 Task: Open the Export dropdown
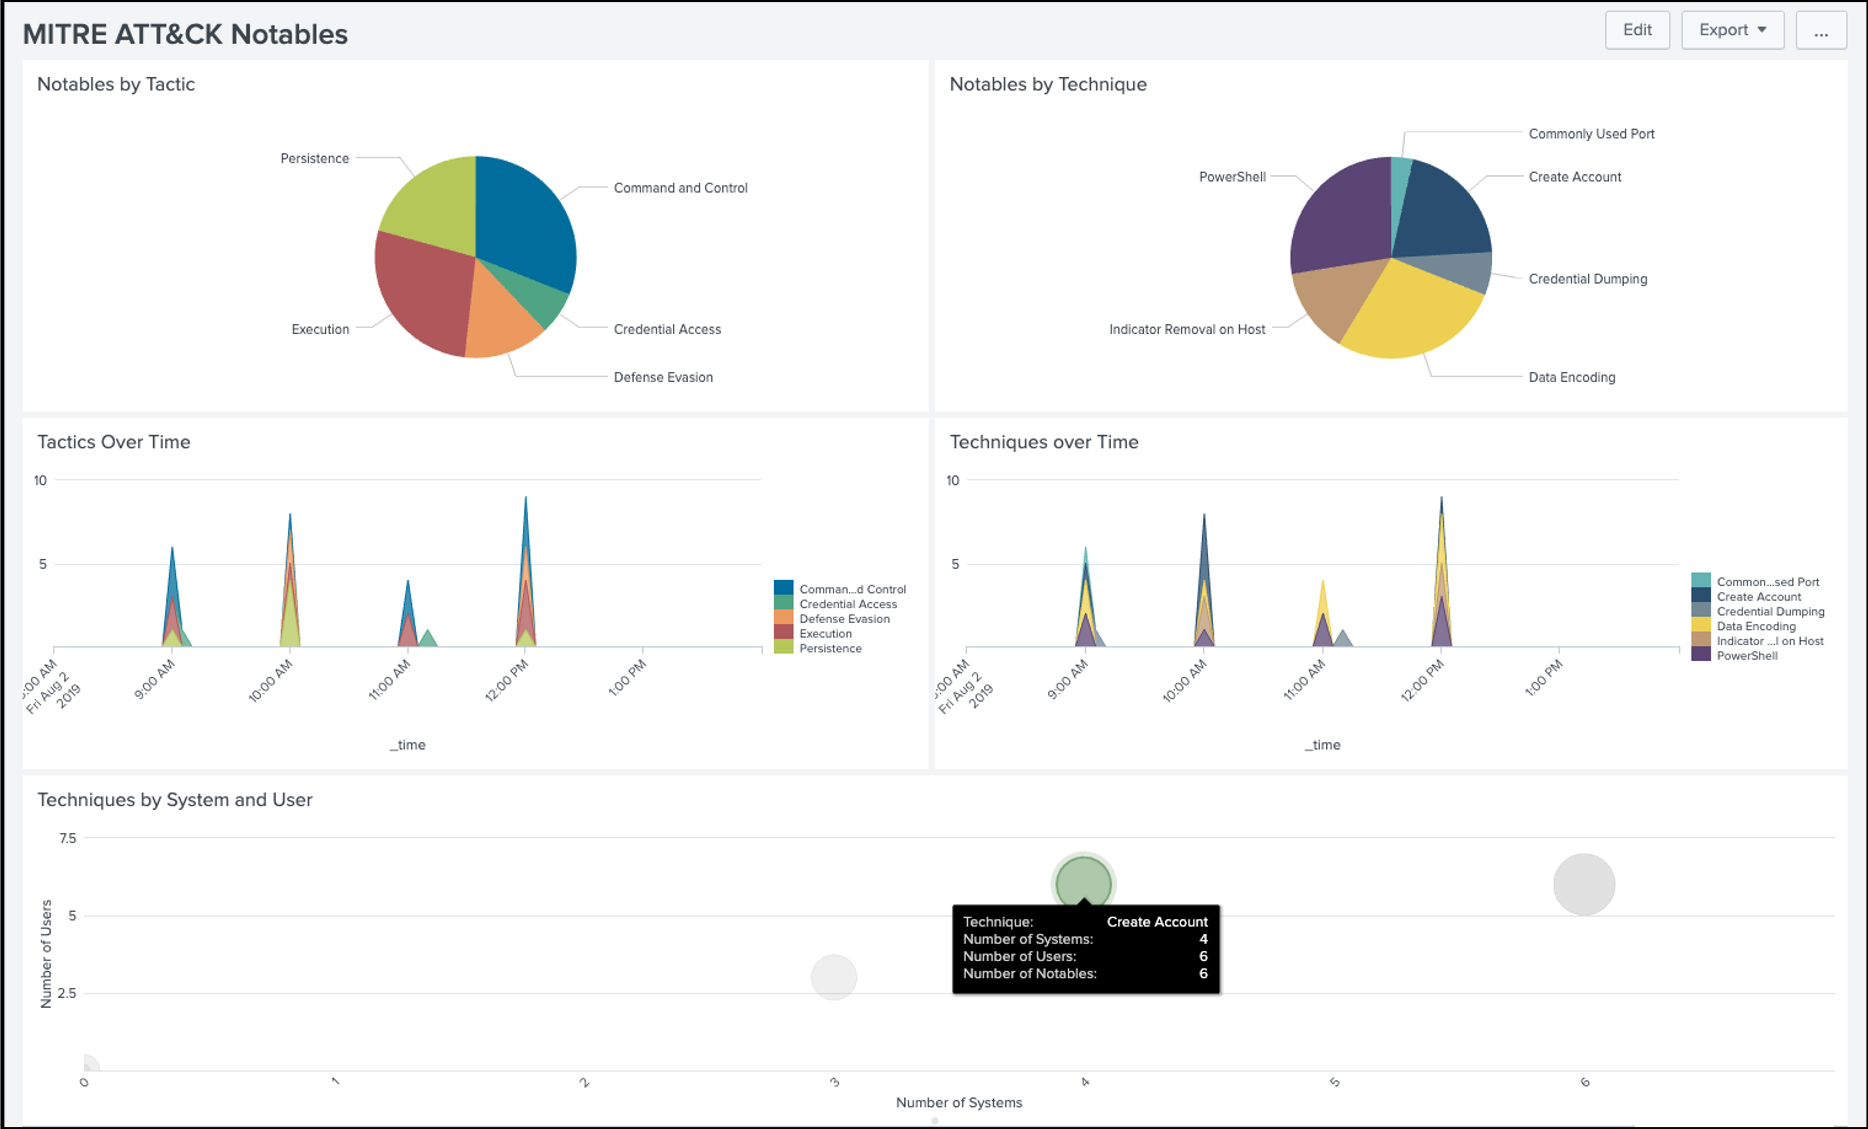click(x=1732, y=30)
